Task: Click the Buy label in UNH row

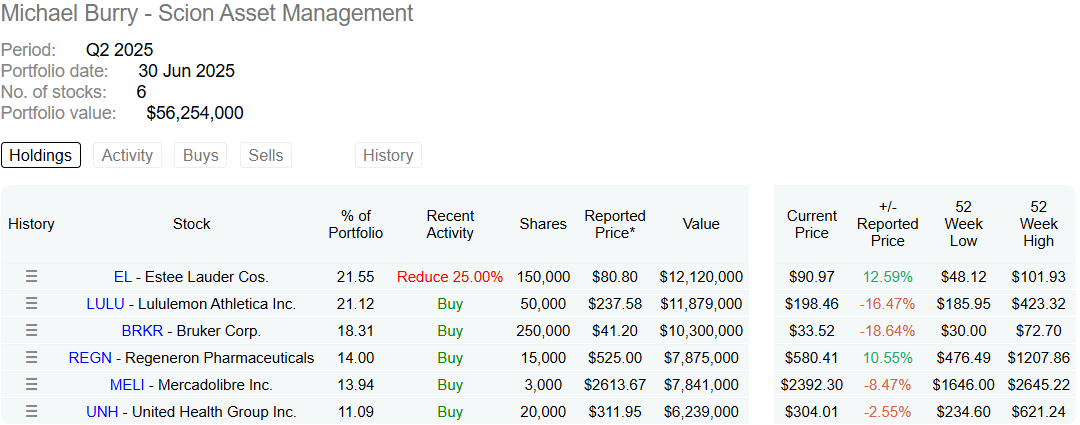Action: 450,412
